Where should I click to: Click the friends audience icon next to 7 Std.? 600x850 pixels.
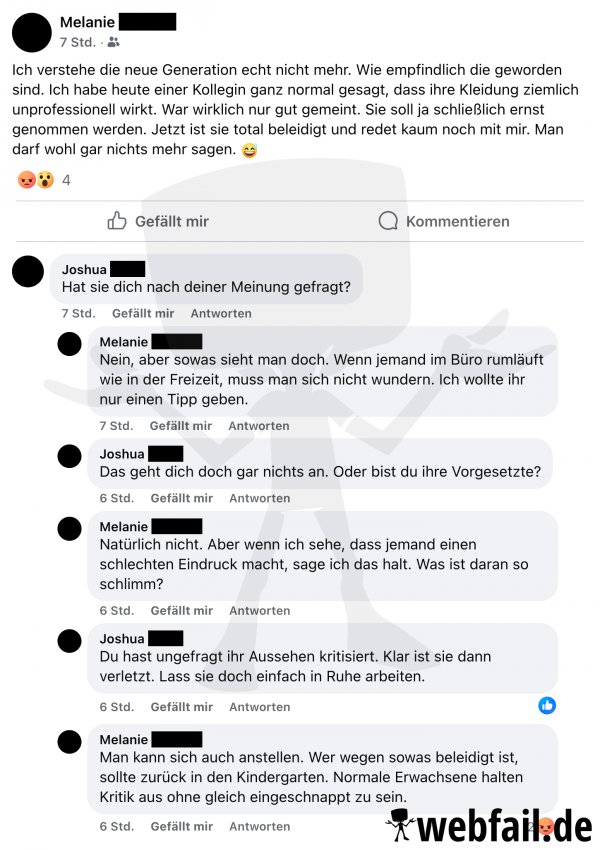[113, 42]
